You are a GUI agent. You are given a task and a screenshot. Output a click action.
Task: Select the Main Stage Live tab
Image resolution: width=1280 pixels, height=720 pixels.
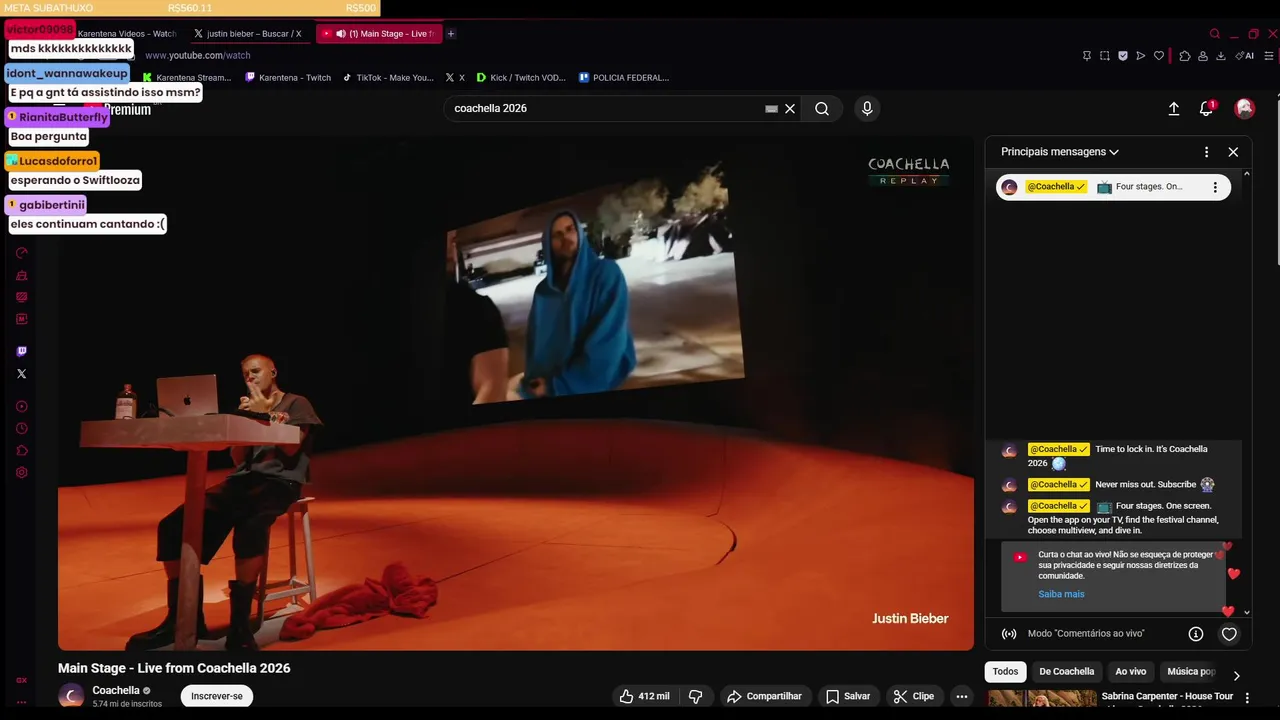point(379,34)
